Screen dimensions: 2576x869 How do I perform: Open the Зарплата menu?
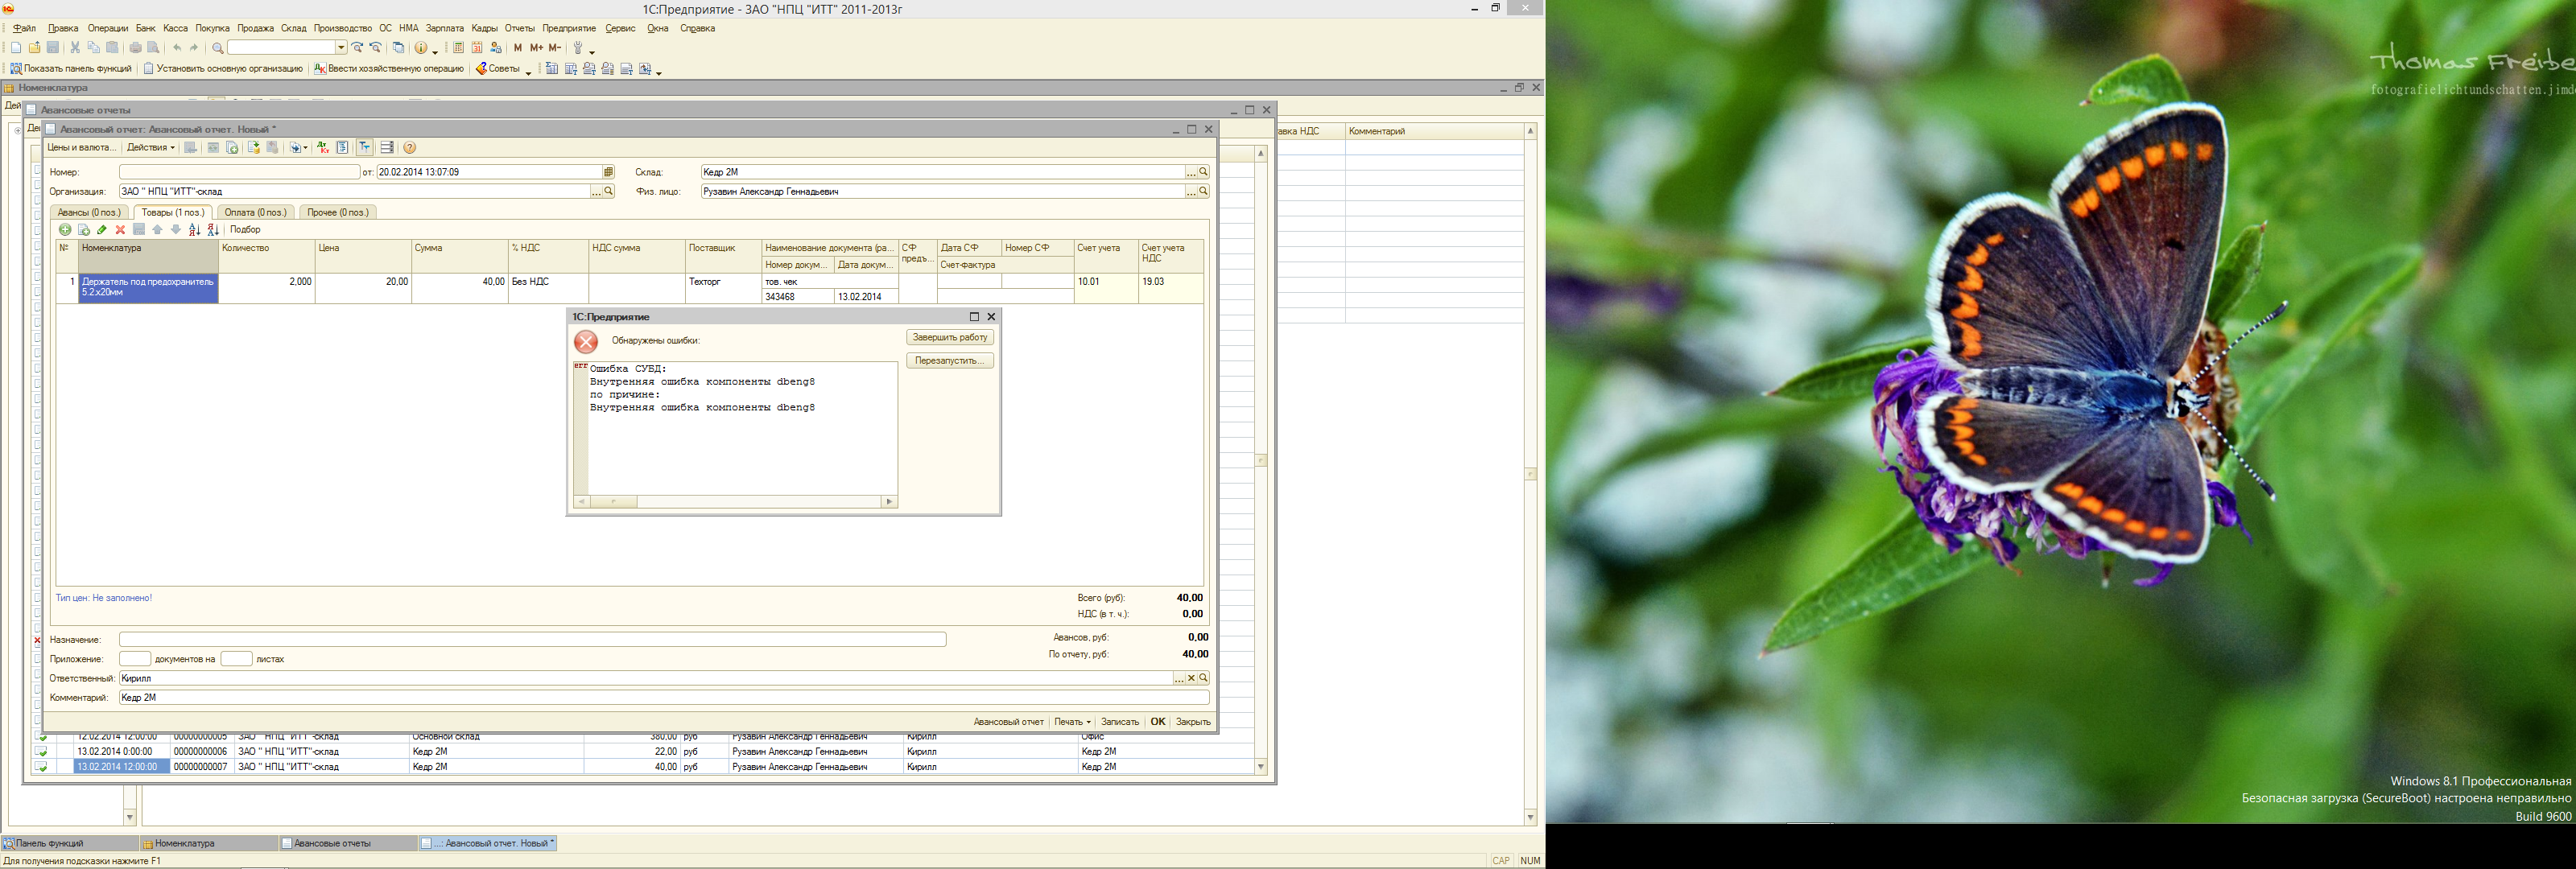click(445, 28)
